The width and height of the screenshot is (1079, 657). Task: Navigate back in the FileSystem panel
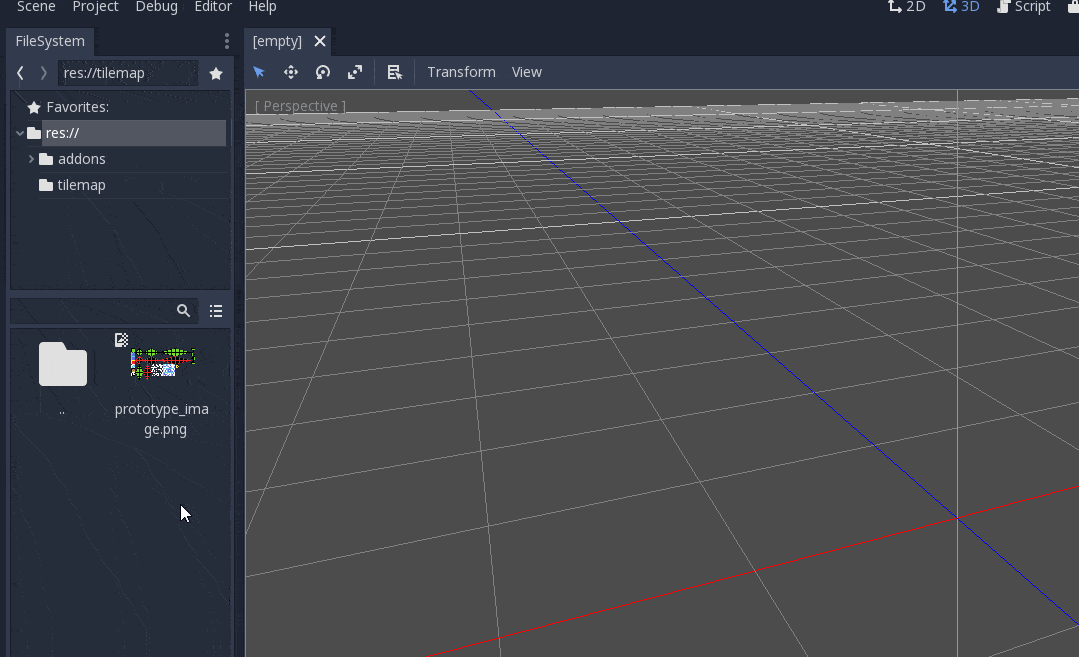point(19,72)
